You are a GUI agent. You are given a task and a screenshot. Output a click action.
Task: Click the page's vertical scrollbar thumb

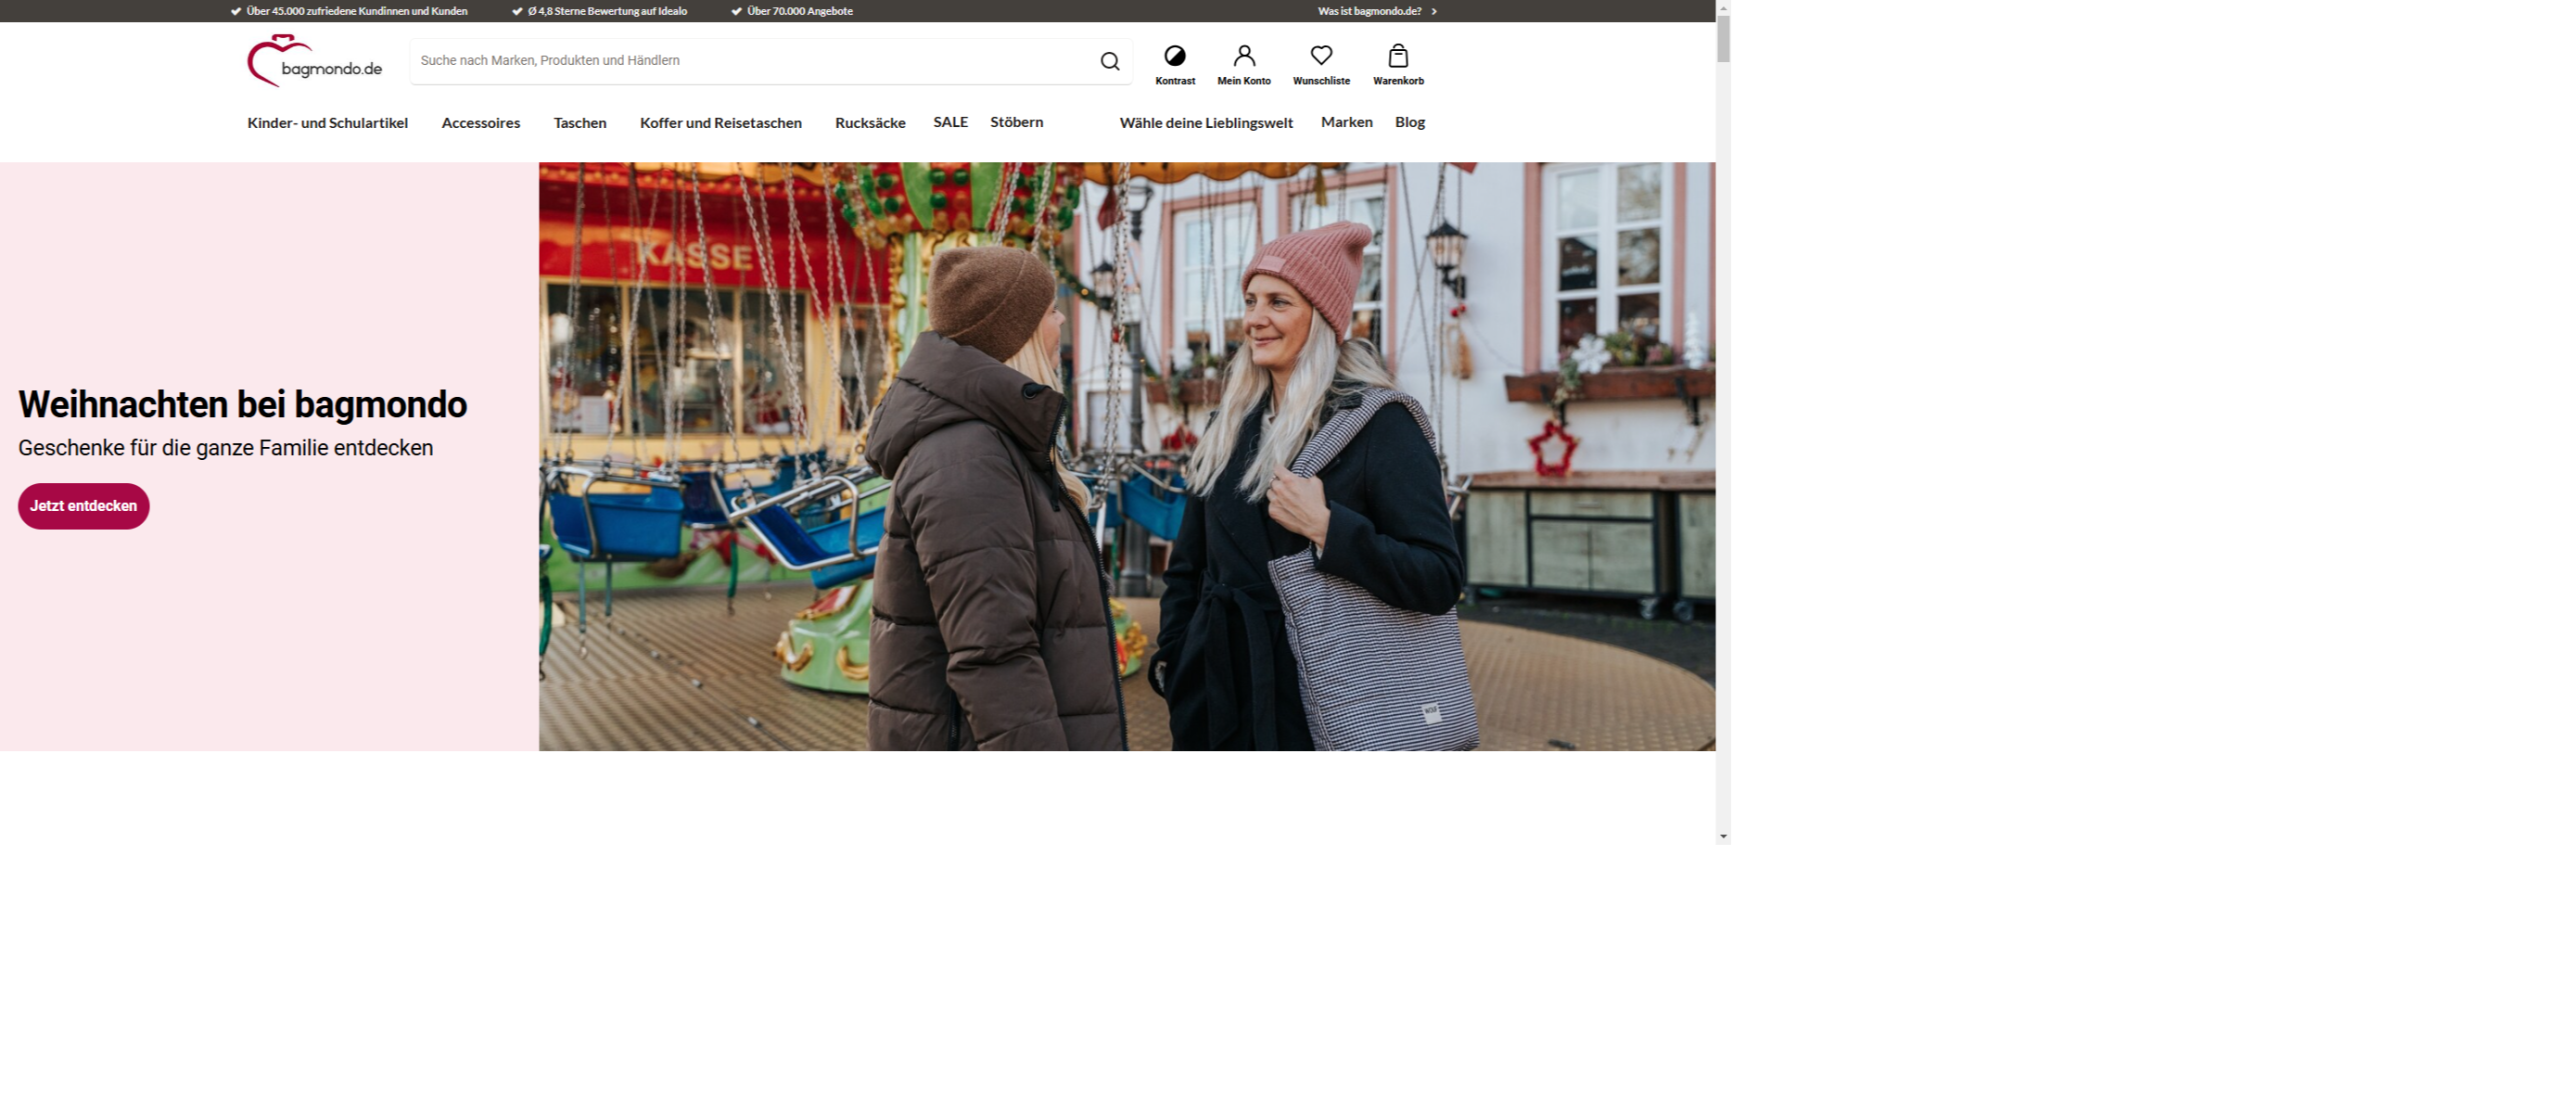click(1722, 40)
